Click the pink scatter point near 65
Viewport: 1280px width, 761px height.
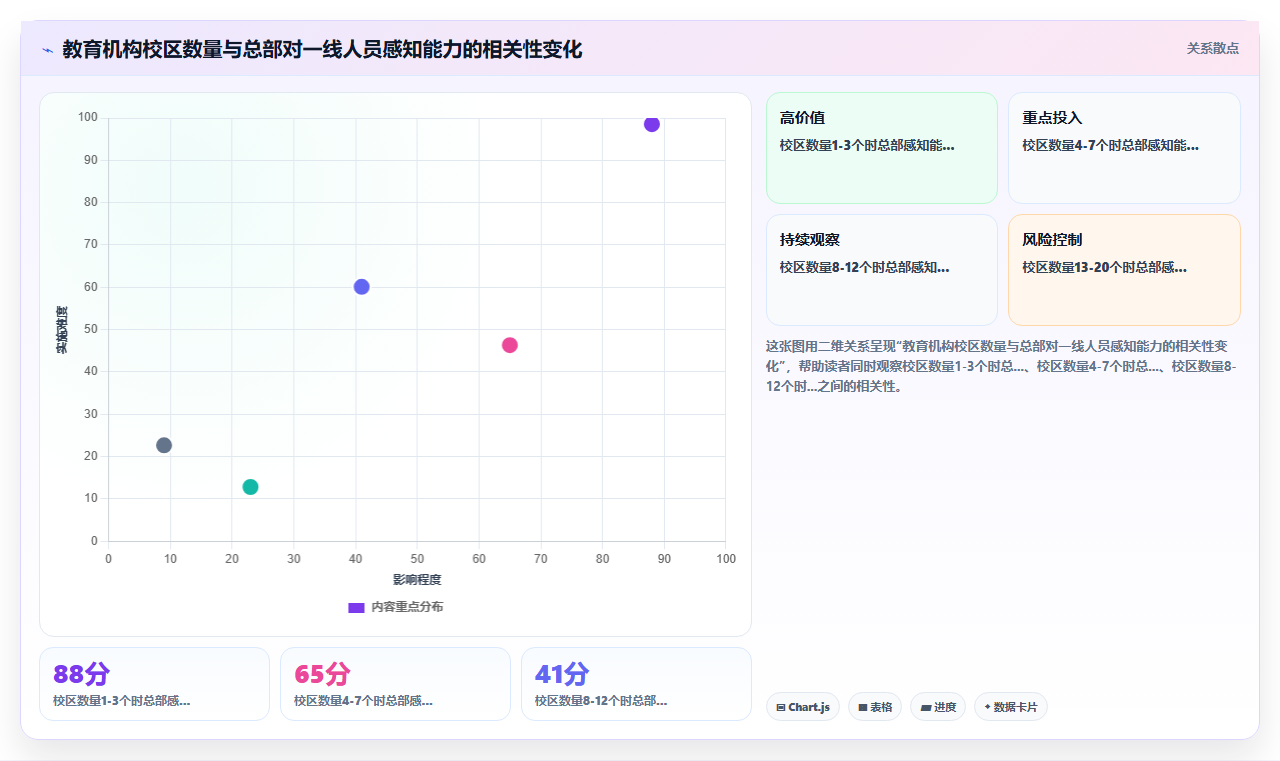[510, 345]
